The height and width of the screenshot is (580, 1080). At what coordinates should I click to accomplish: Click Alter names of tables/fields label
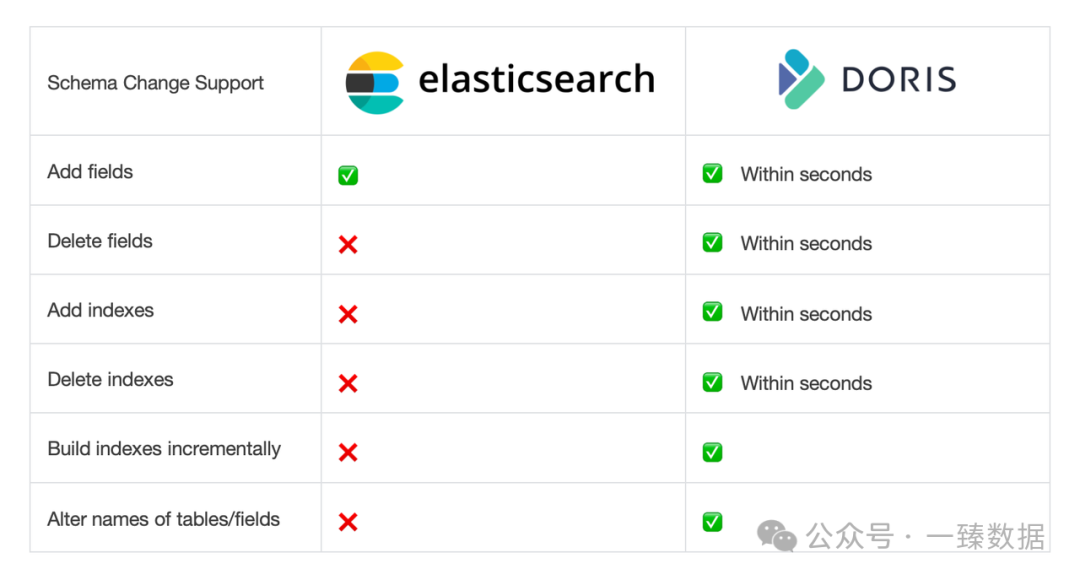163,519
